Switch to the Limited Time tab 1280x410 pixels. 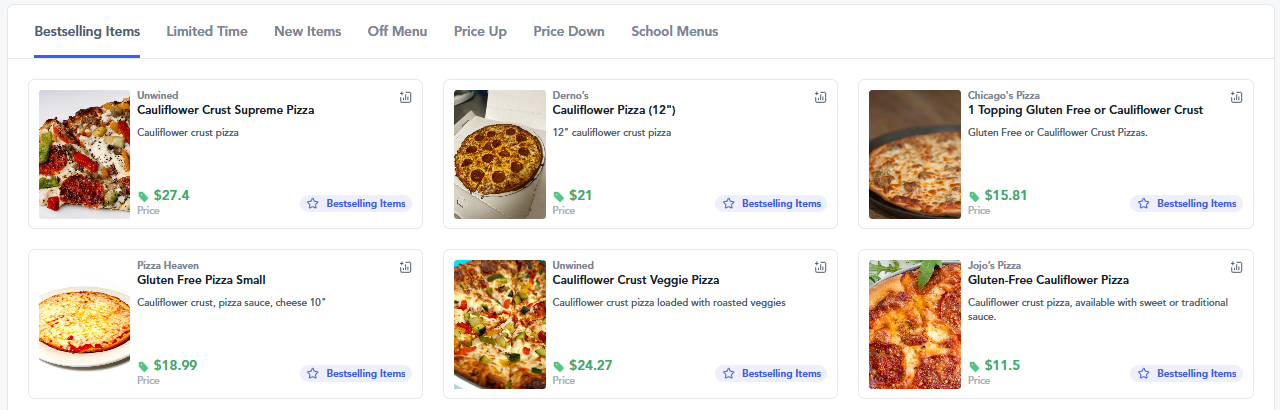(x=207, y=31)
